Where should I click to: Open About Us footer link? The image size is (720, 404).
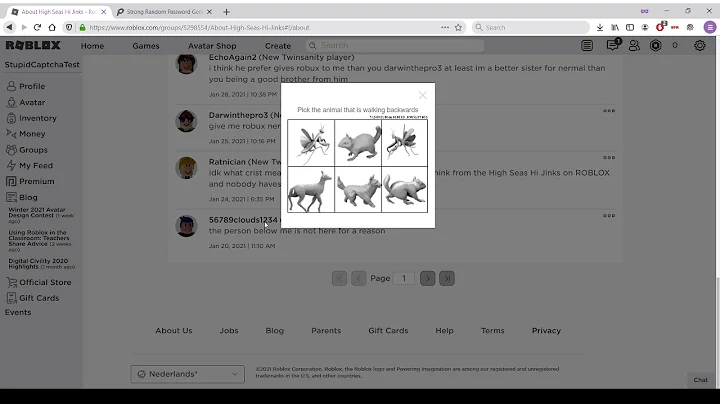pyautogui.click(x=174, y=331)
